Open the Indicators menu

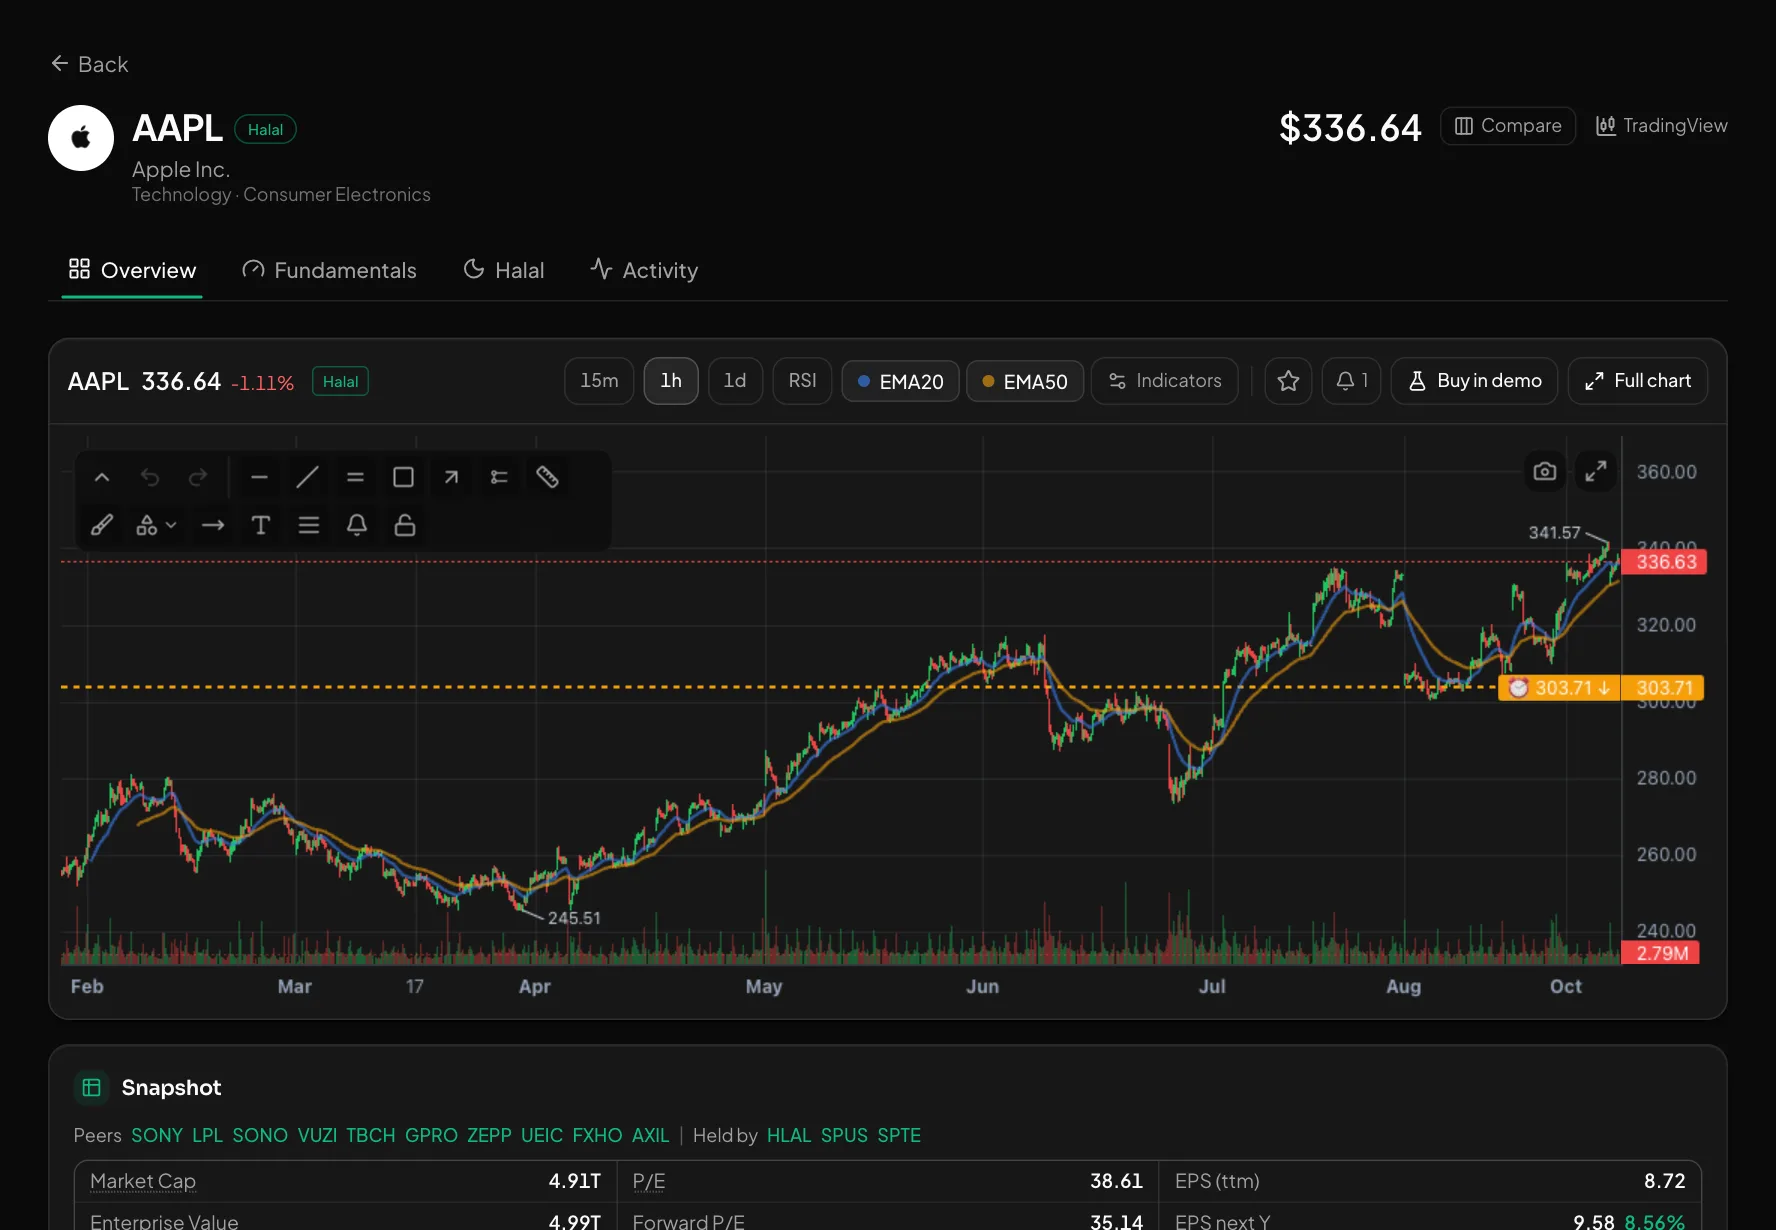(1165, 381)
